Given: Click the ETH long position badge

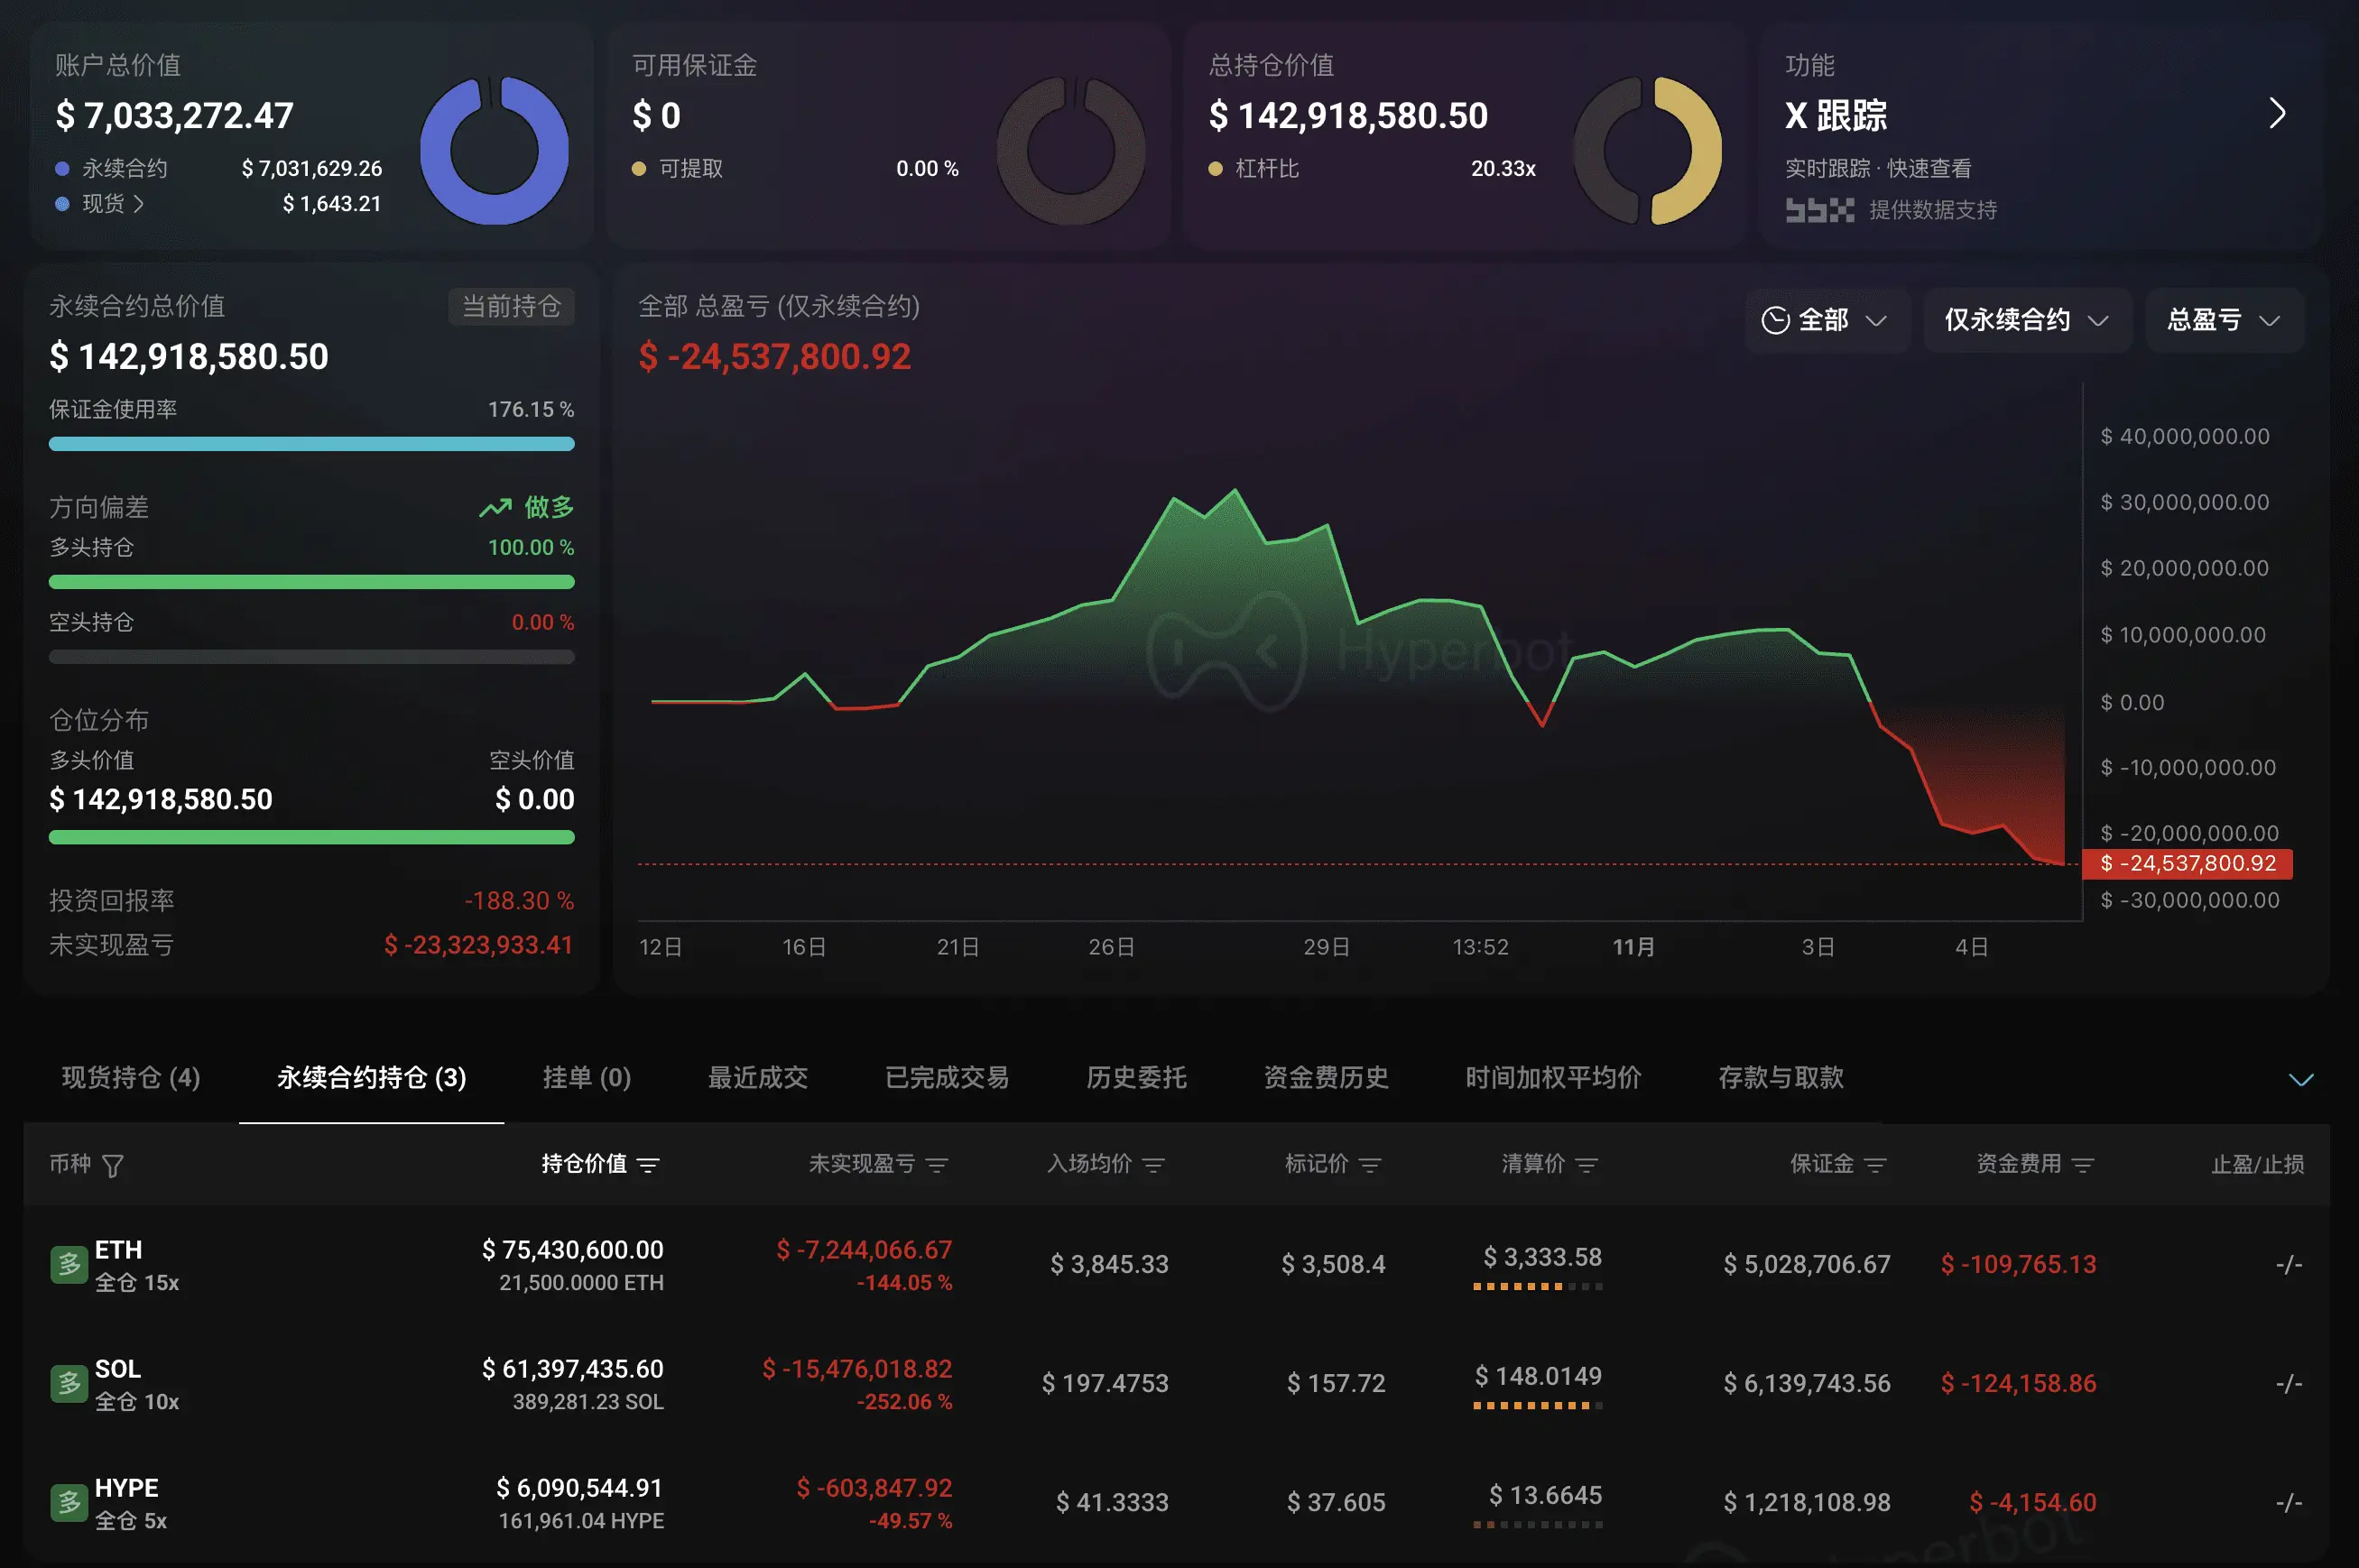Looking at the screenshot, I should coord(69,1265).
